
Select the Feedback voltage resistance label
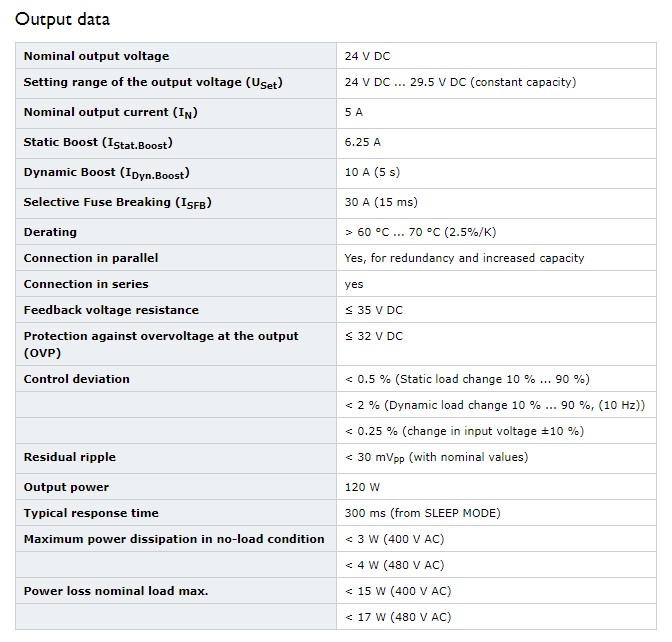(x=111, y=310)
